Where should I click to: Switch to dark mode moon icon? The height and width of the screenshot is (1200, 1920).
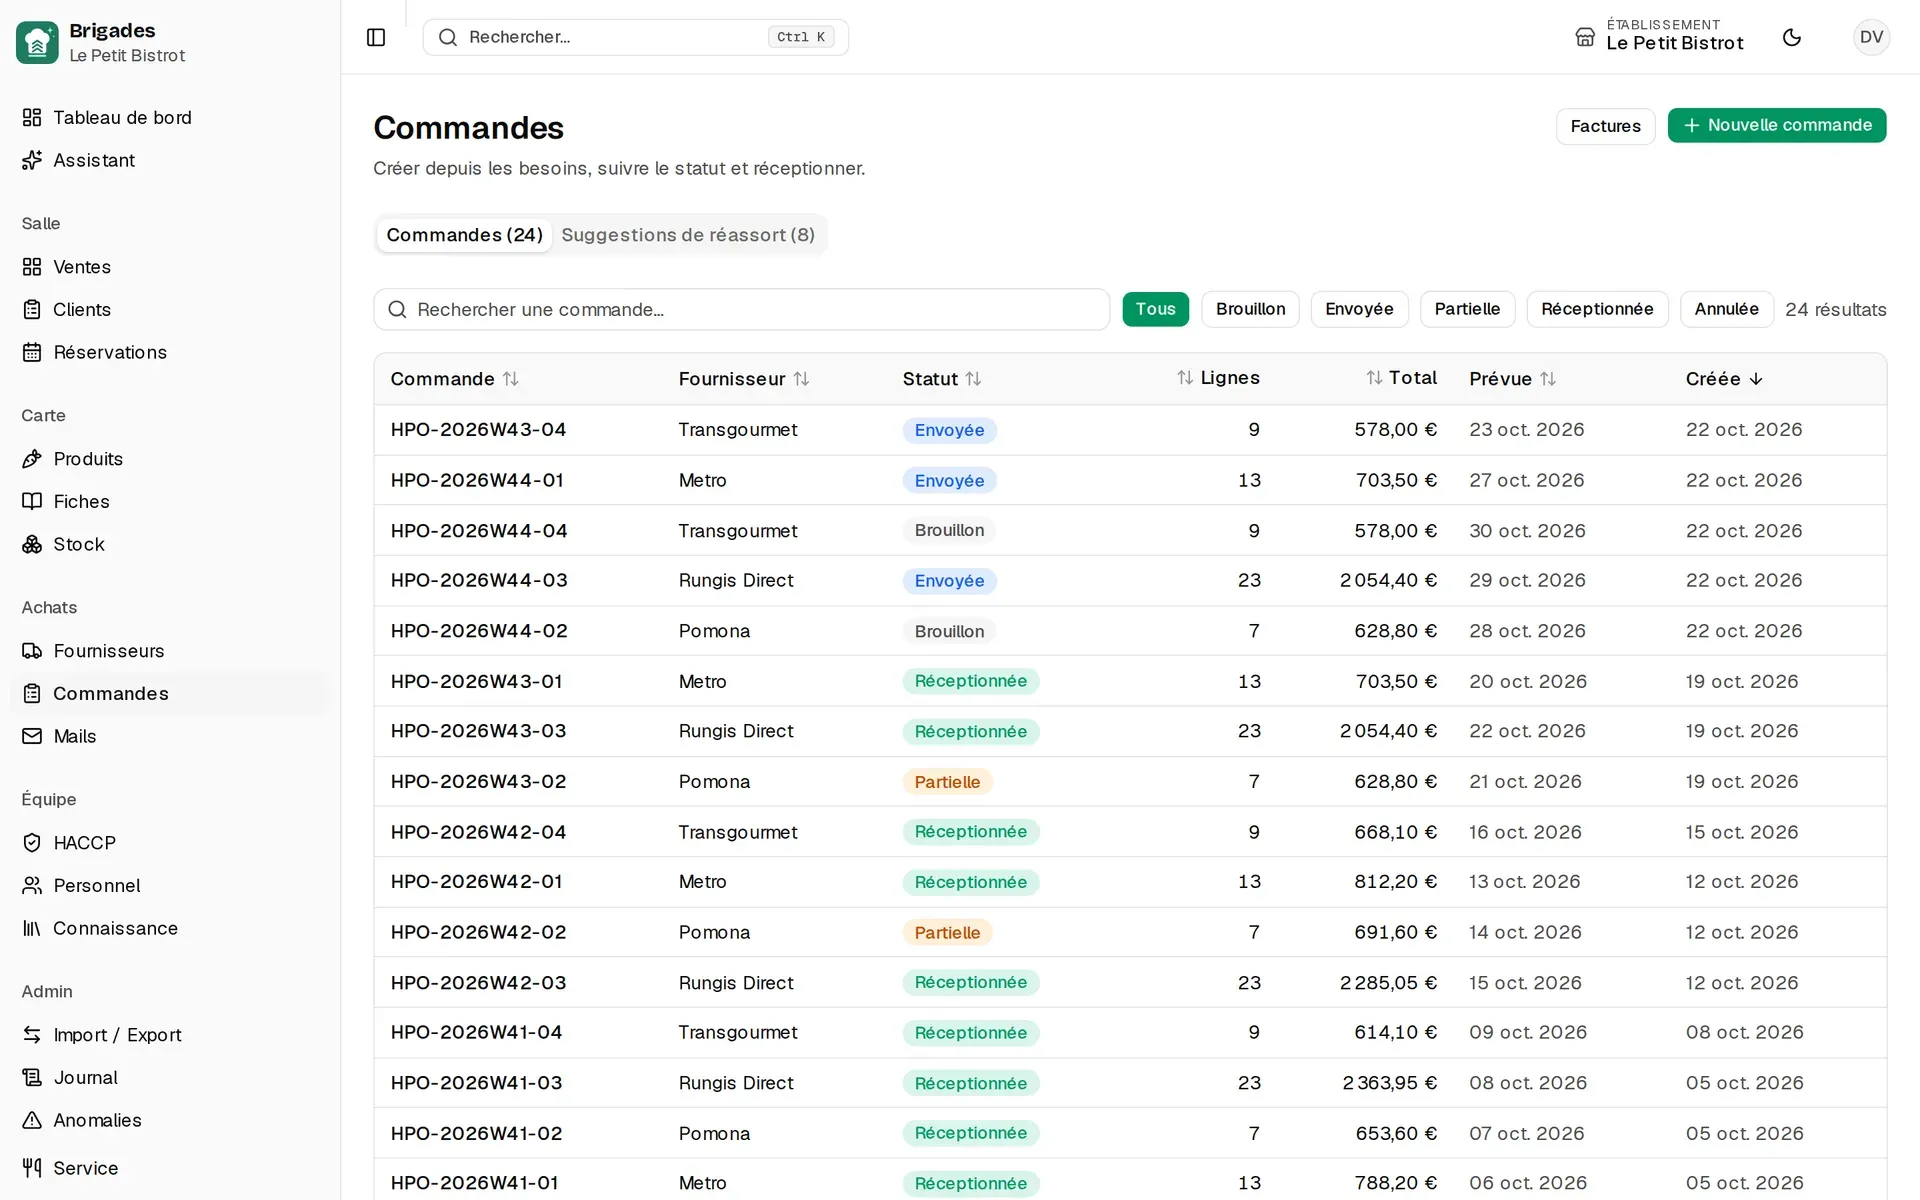[1792, 37]
